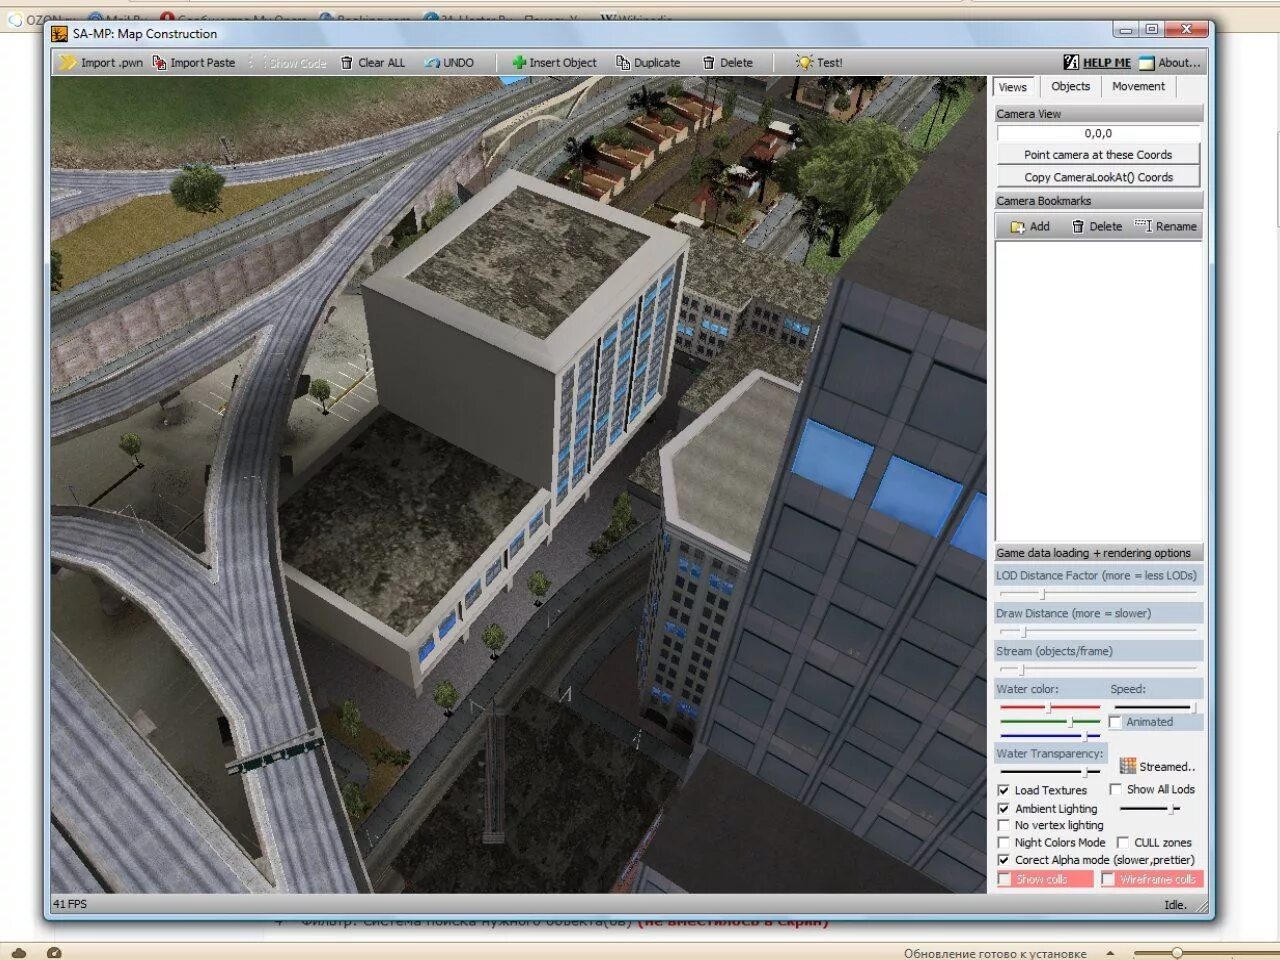
Task: Click the Camera Bookmarks section header
Action: [x=1098, y=201]
